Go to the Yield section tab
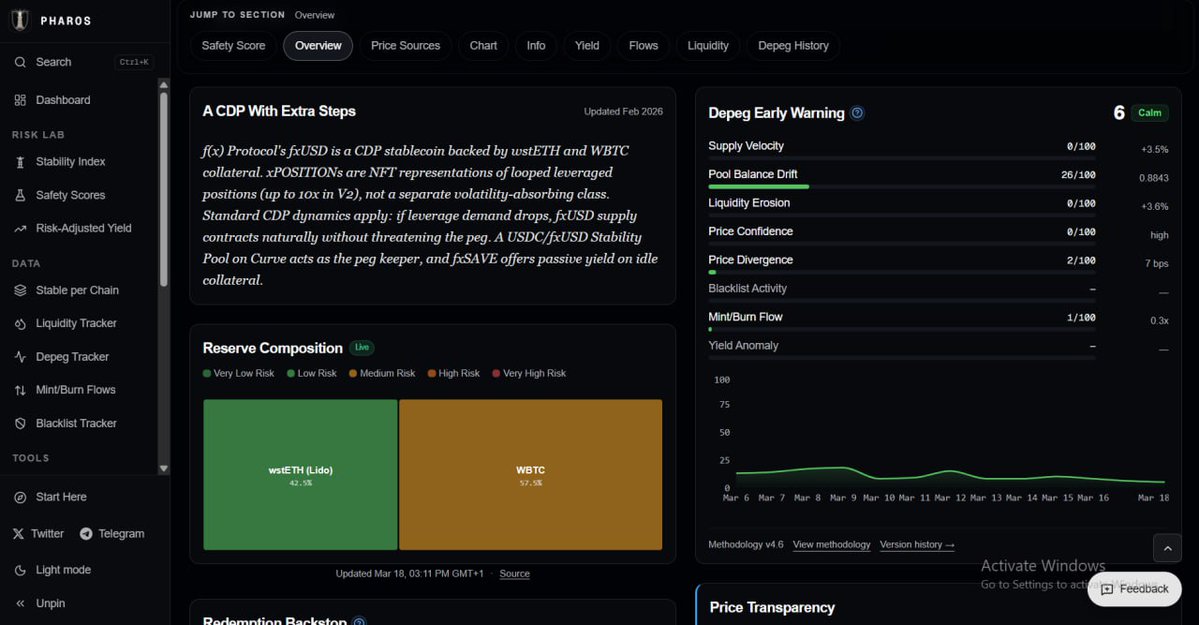Viewport: 1199px width, 625px height. tap(587, 46)
